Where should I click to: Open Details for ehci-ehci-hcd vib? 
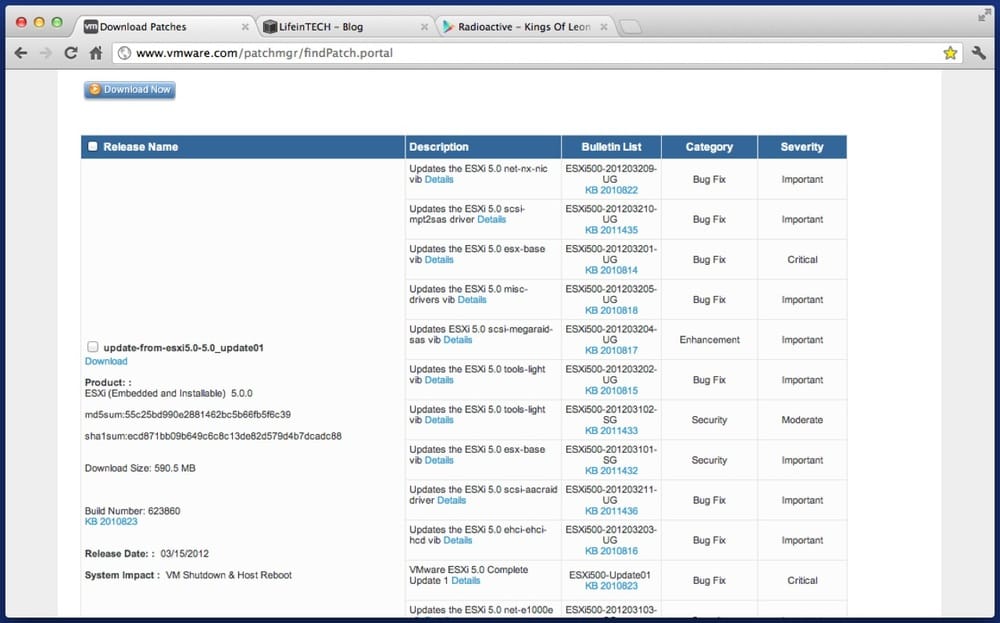pos(458,540)
